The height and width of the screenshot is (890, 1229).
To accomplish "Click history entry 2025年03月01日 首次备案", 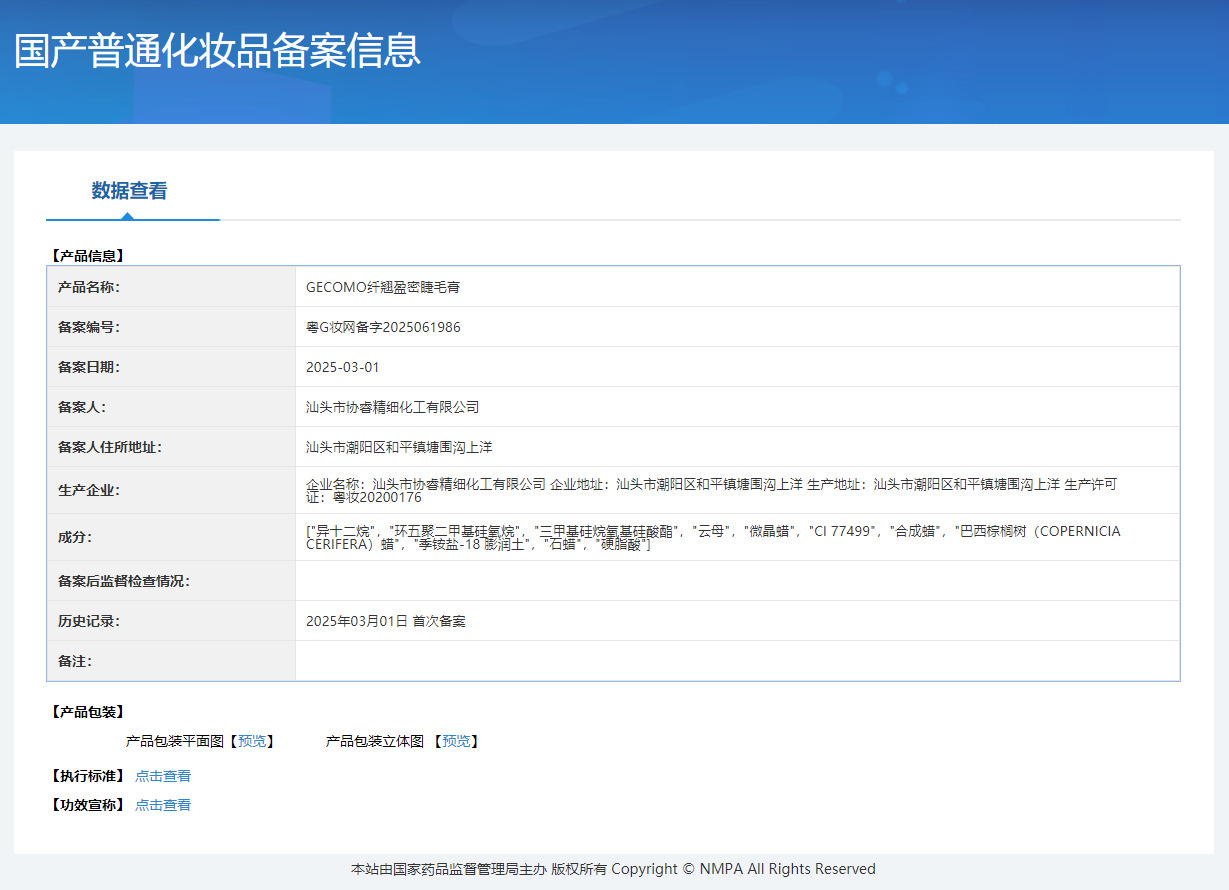I will point(386,621).
